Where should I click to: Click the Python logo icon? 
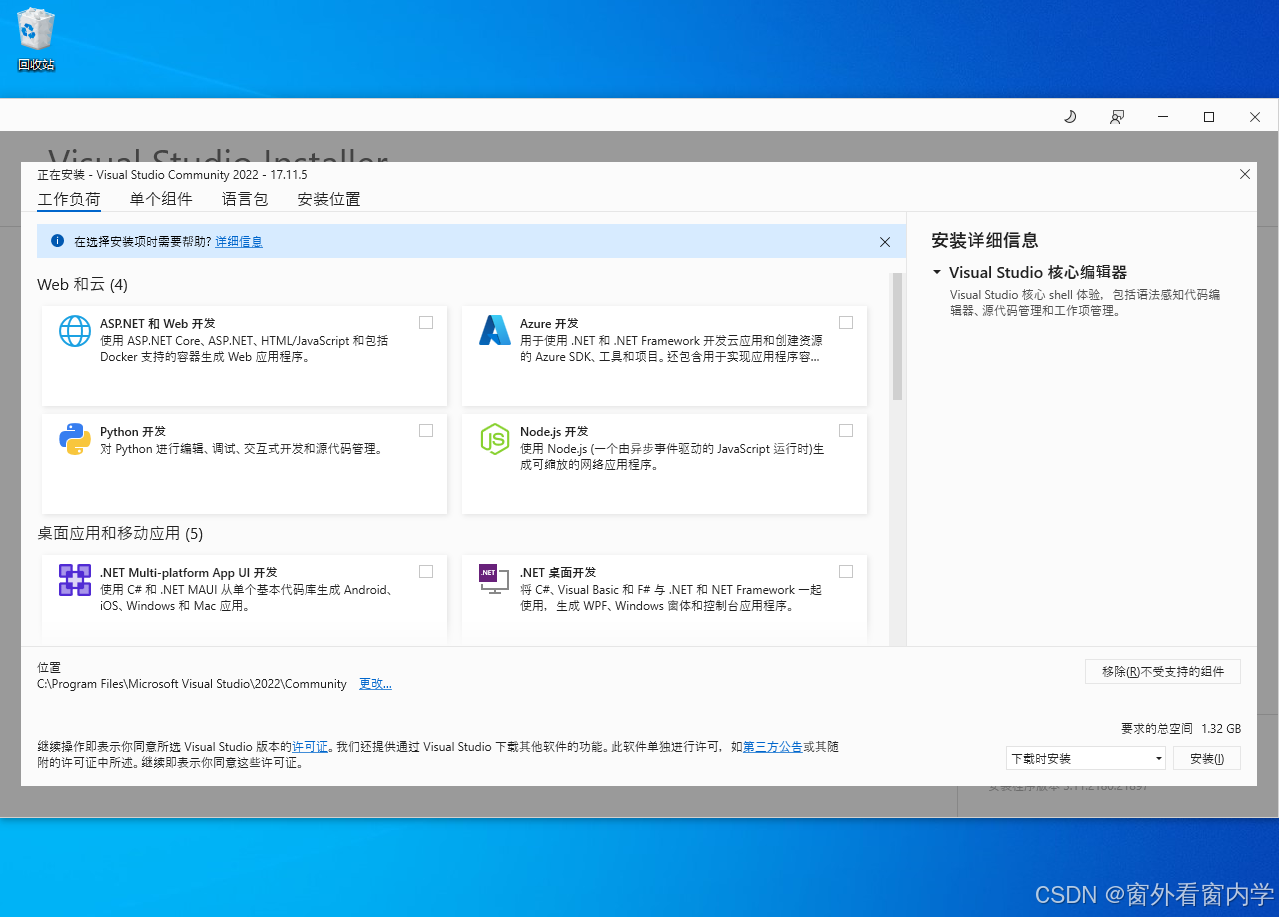75,439
